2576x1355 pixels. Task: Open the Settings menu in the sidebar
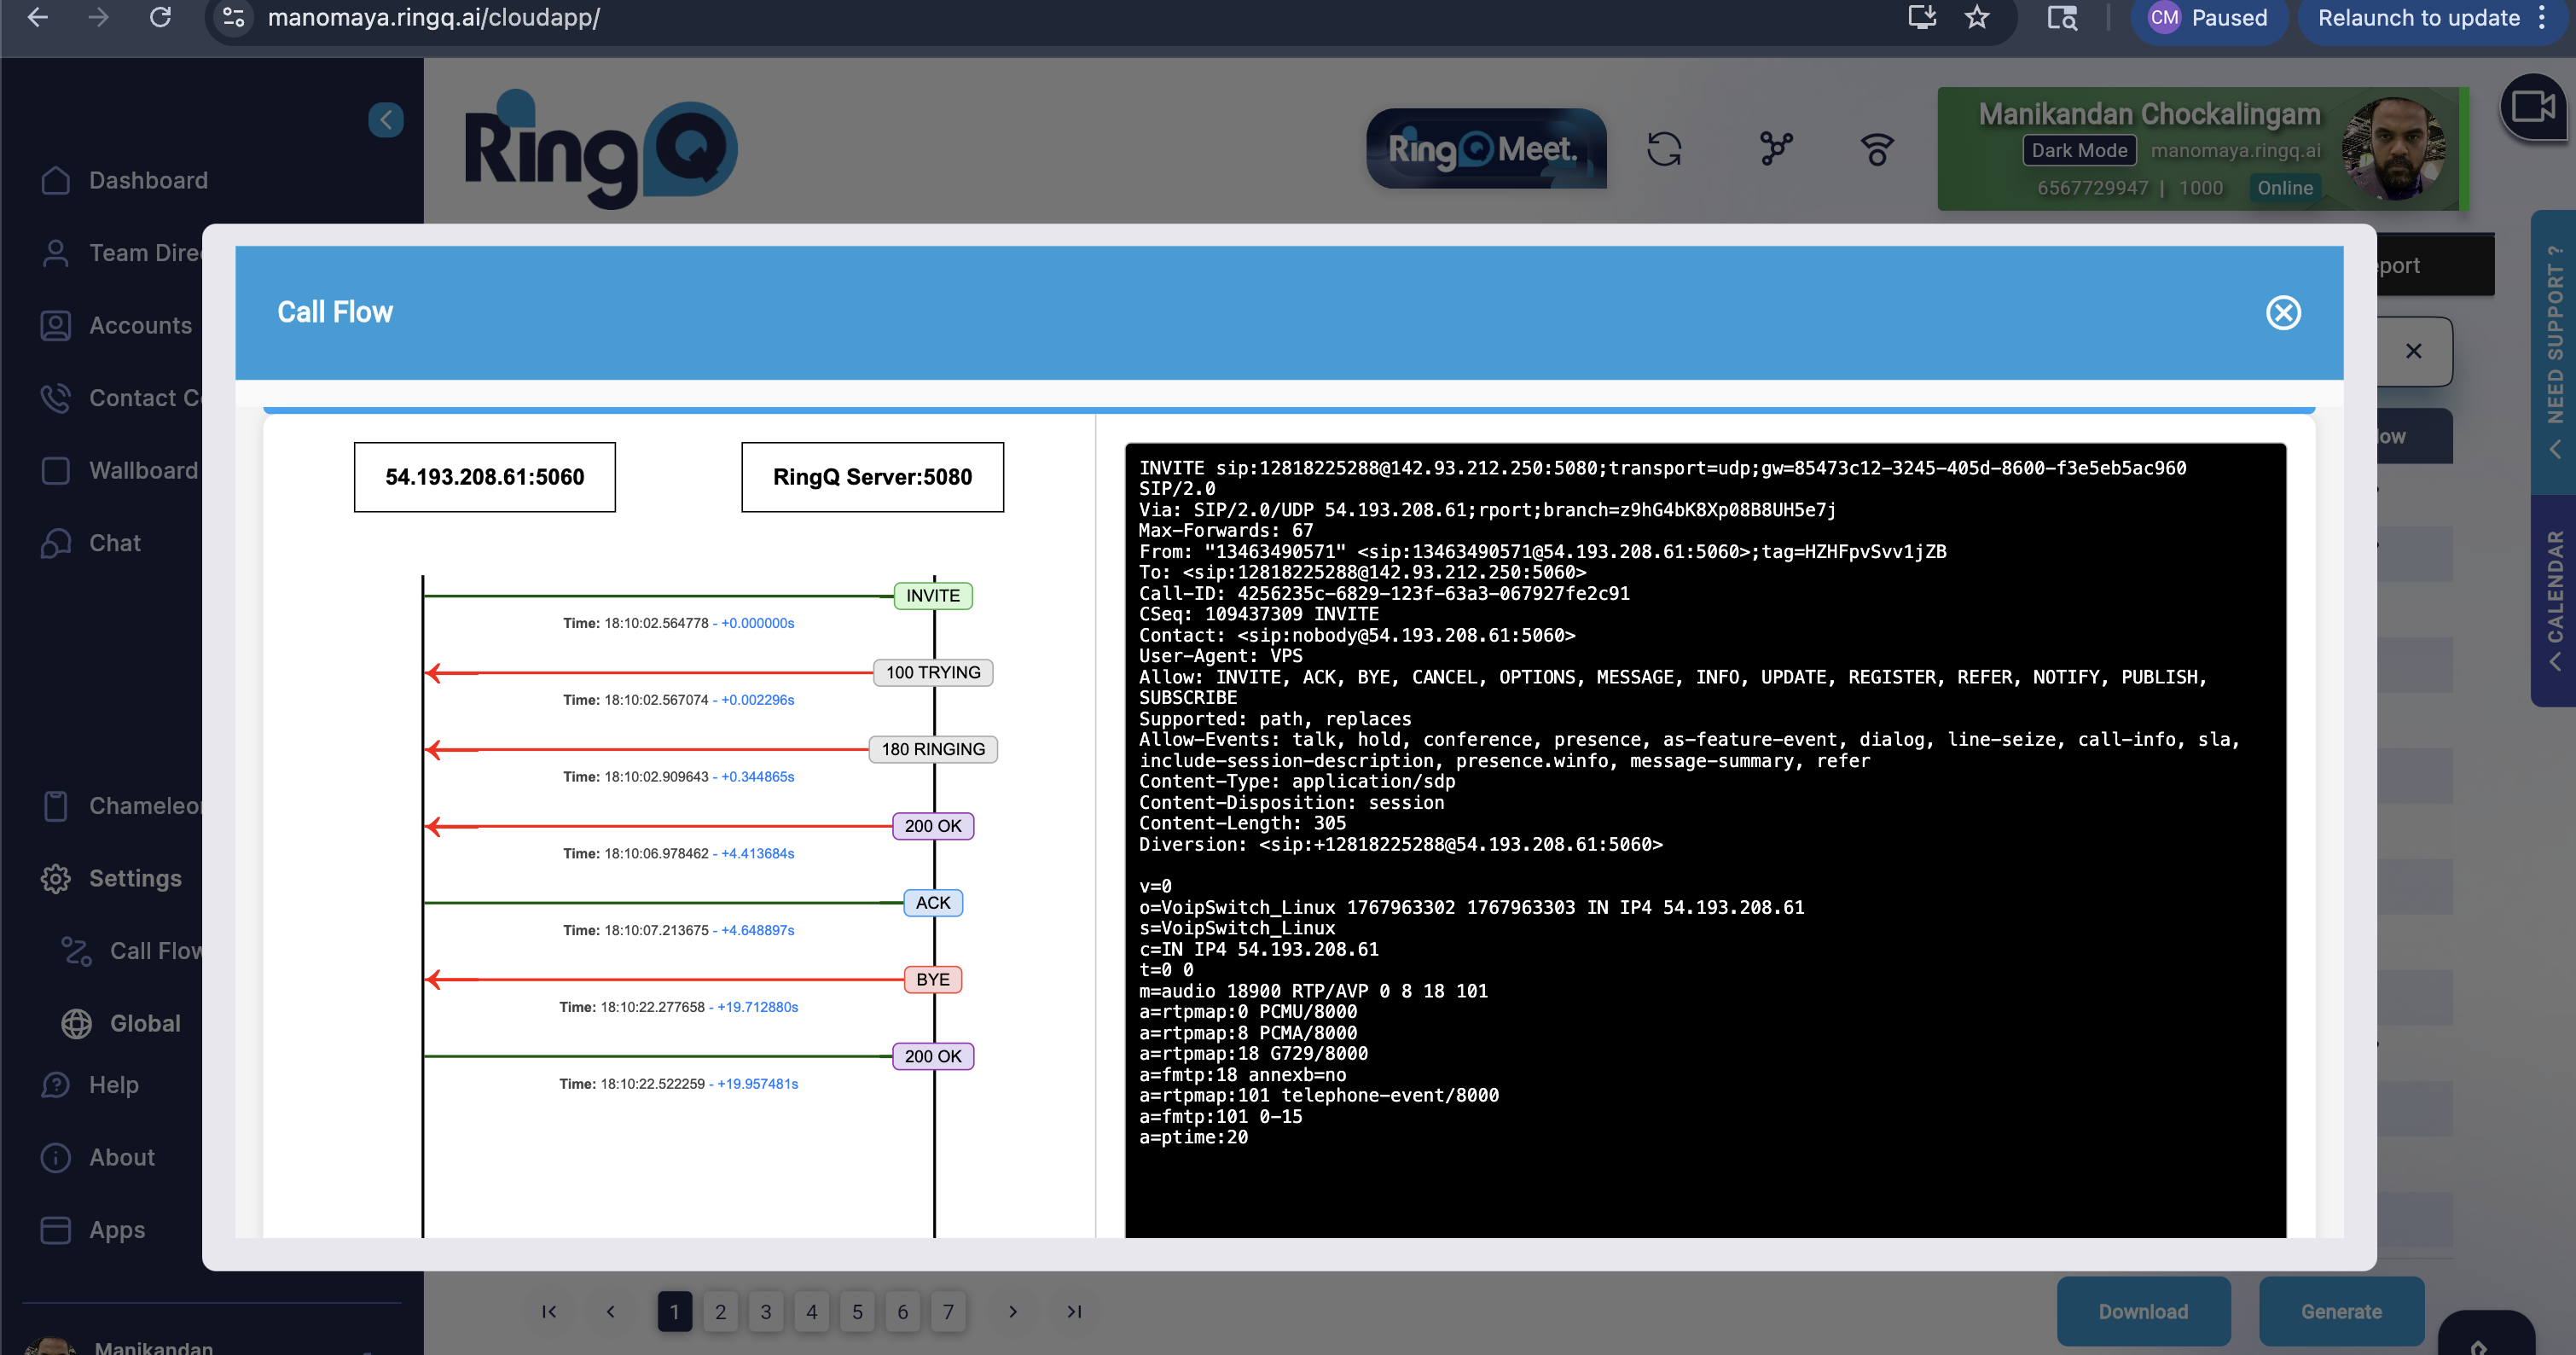[x=138, y=878]
